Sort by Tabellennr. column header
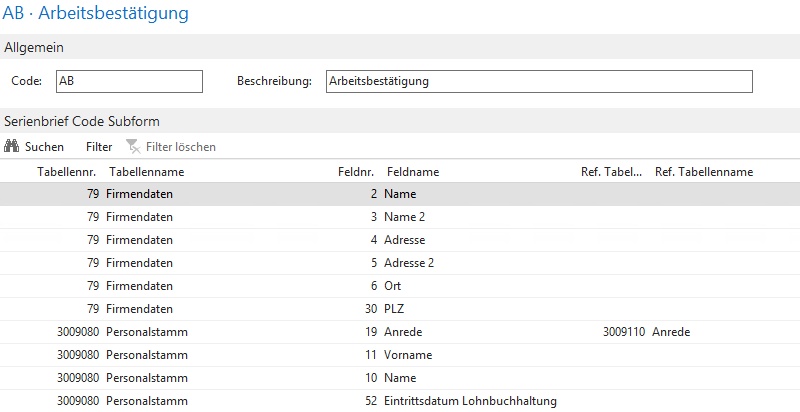The width and height of the screenshot is (800, 412). tap(68, 172)
